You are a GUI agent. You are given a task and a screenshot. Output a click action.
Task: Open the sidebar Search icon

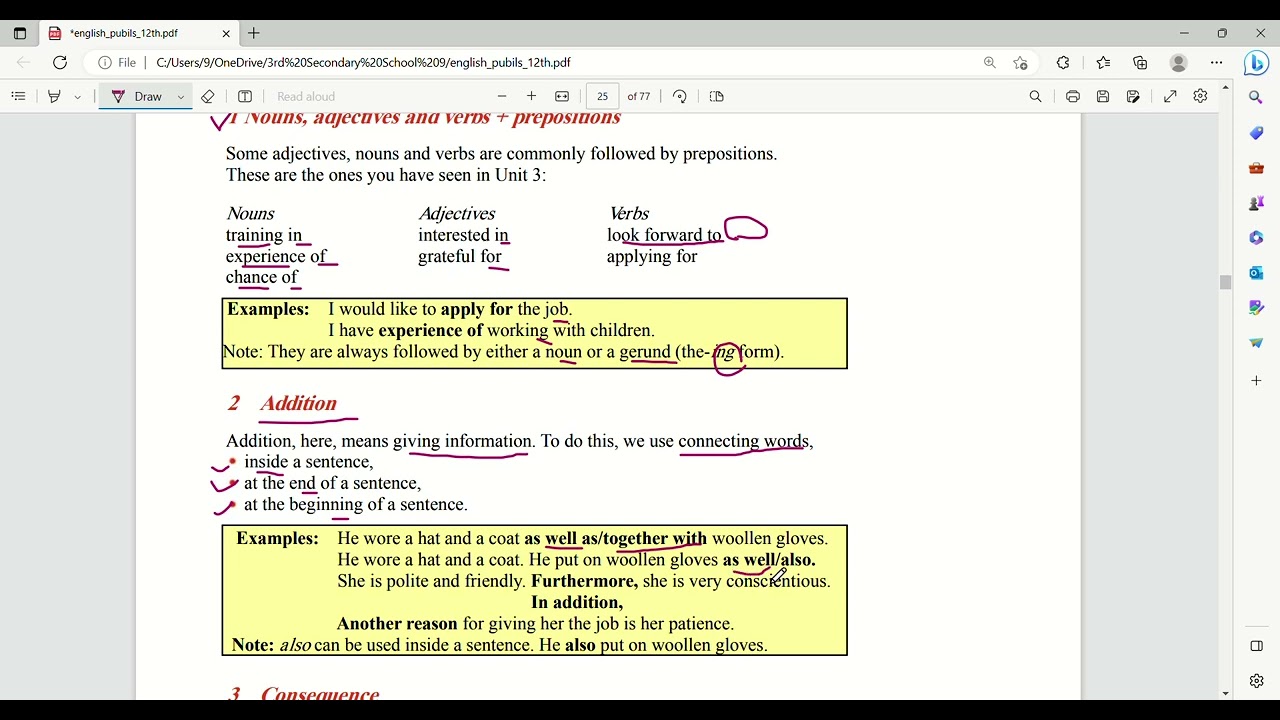[1256, 98]
